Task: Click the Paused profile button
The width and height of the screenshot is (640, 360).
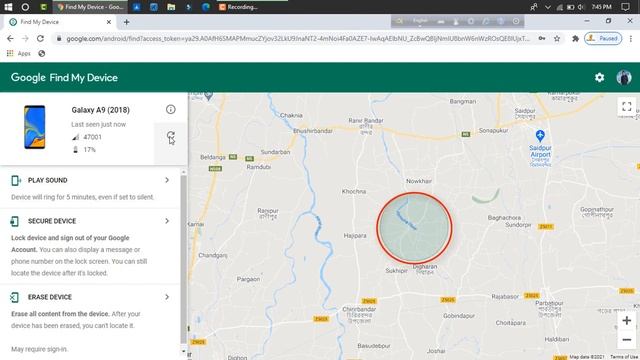Action: (603, 38)
